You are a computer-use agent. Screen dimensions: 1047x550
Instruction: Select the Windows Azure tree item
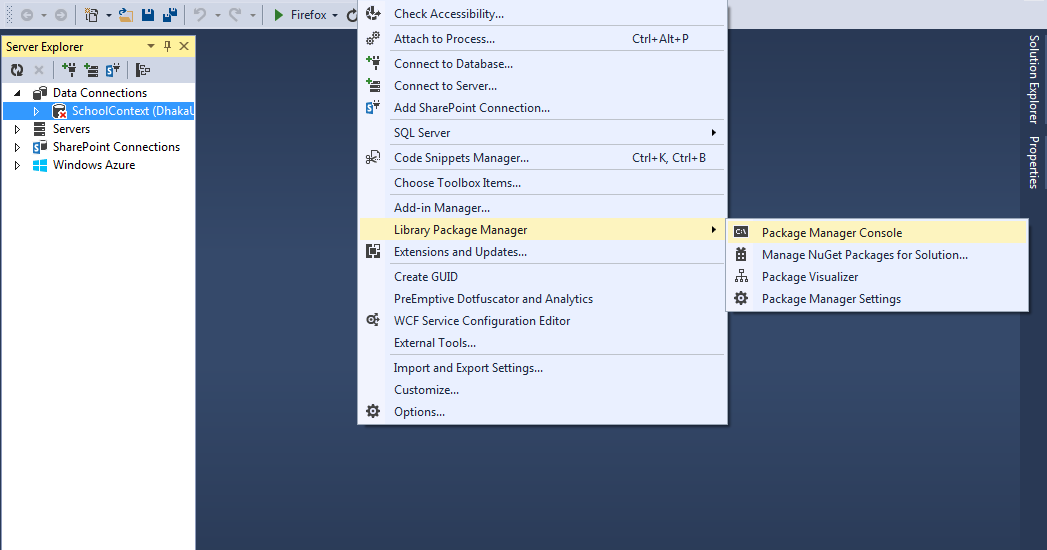pyautogui.click(x=93, y=165)
